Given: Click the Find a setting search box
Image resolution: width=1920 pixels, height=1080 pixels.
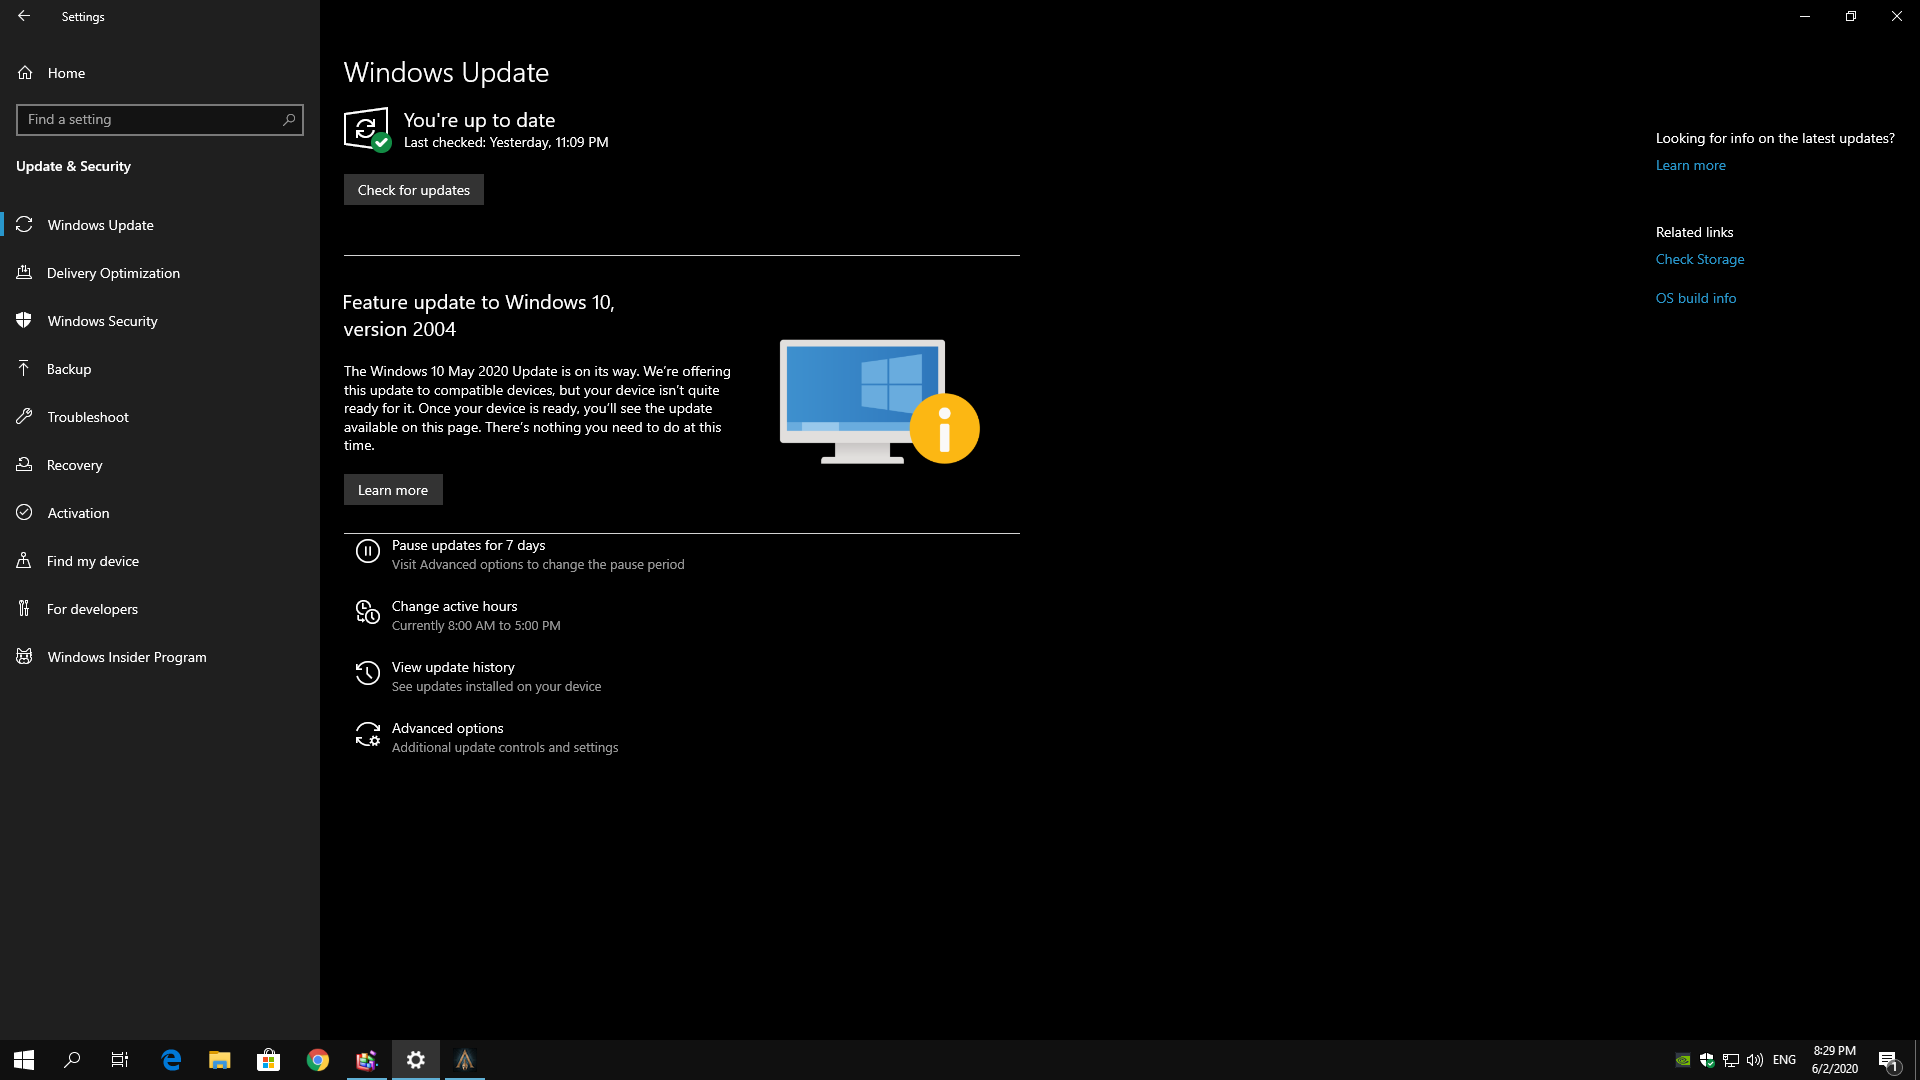Looking at the screenshot, I should click(150, 120).
